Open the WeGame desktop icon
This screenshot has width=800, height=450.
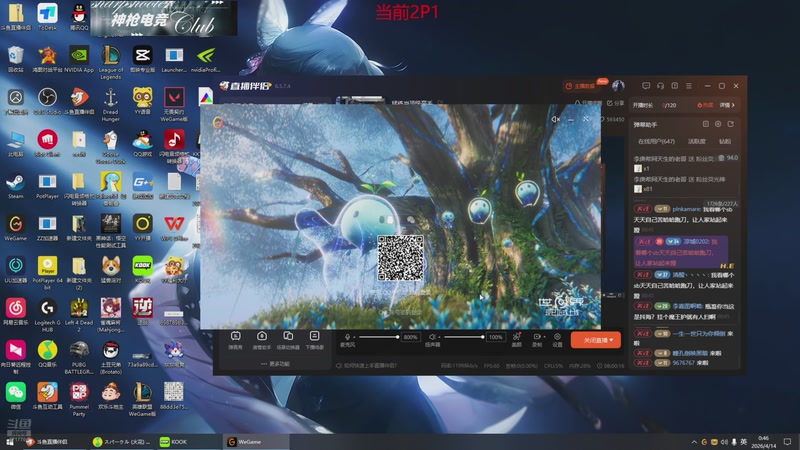pos(16,228)
